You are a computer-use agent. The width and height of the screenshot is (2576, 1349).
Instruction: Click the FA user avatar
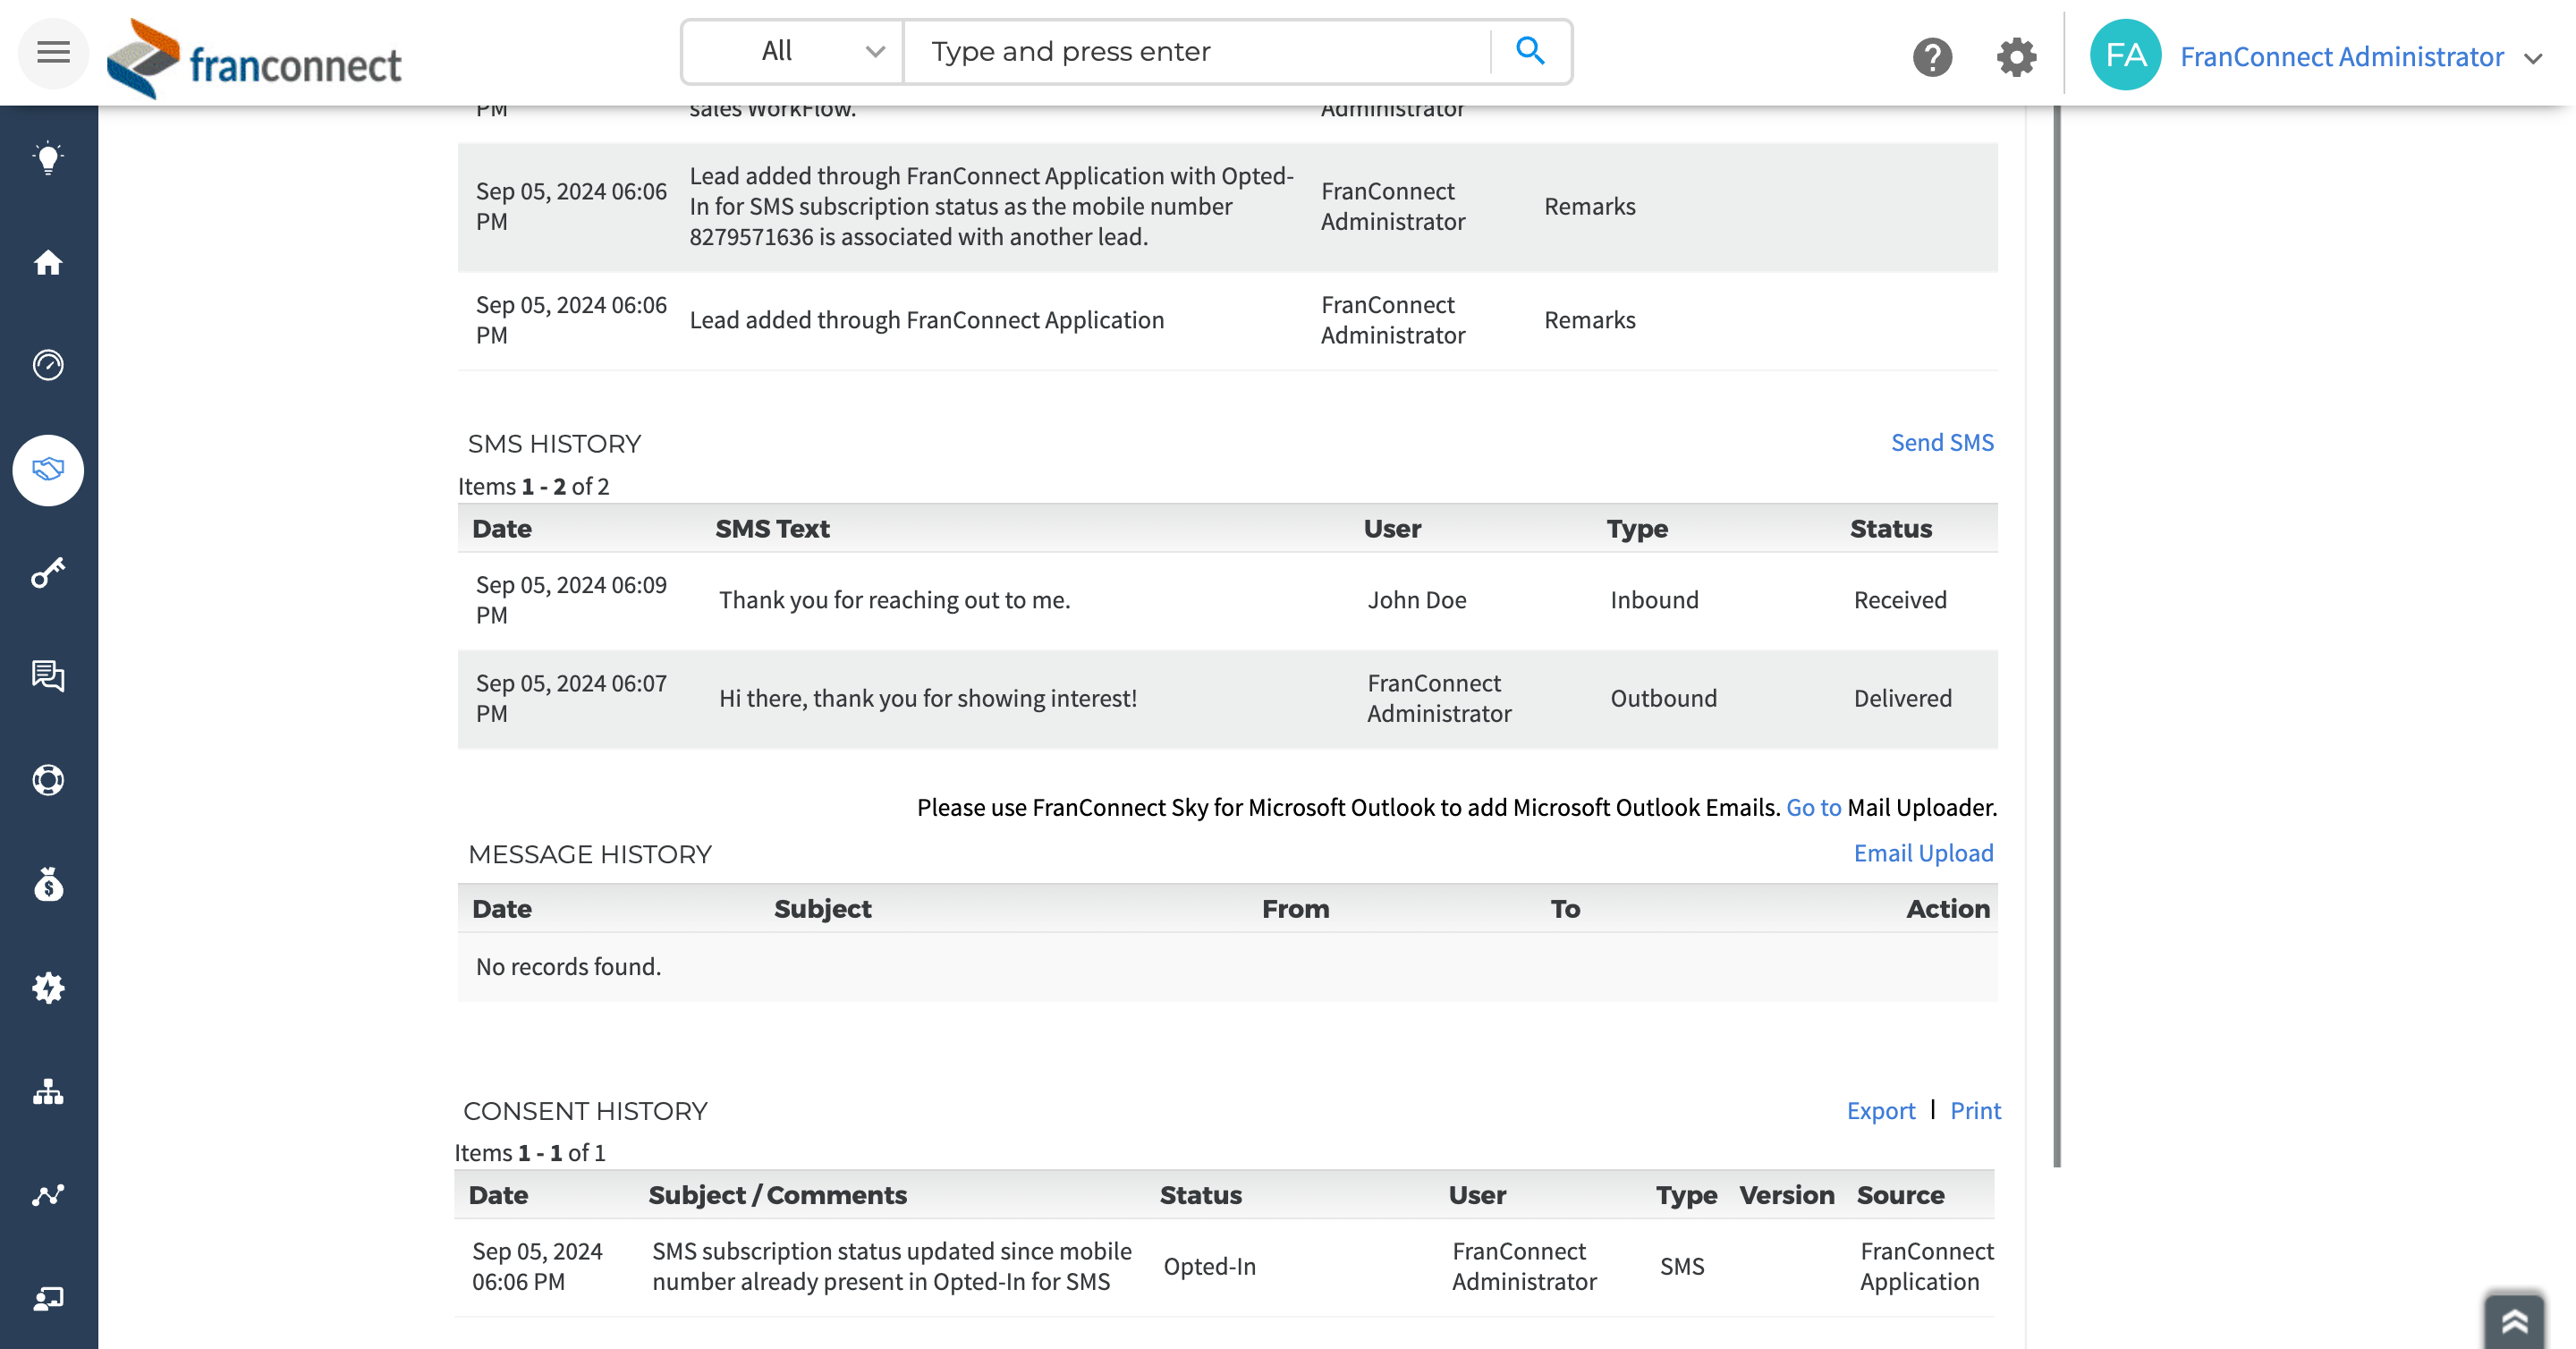[x=2125, y=55]
